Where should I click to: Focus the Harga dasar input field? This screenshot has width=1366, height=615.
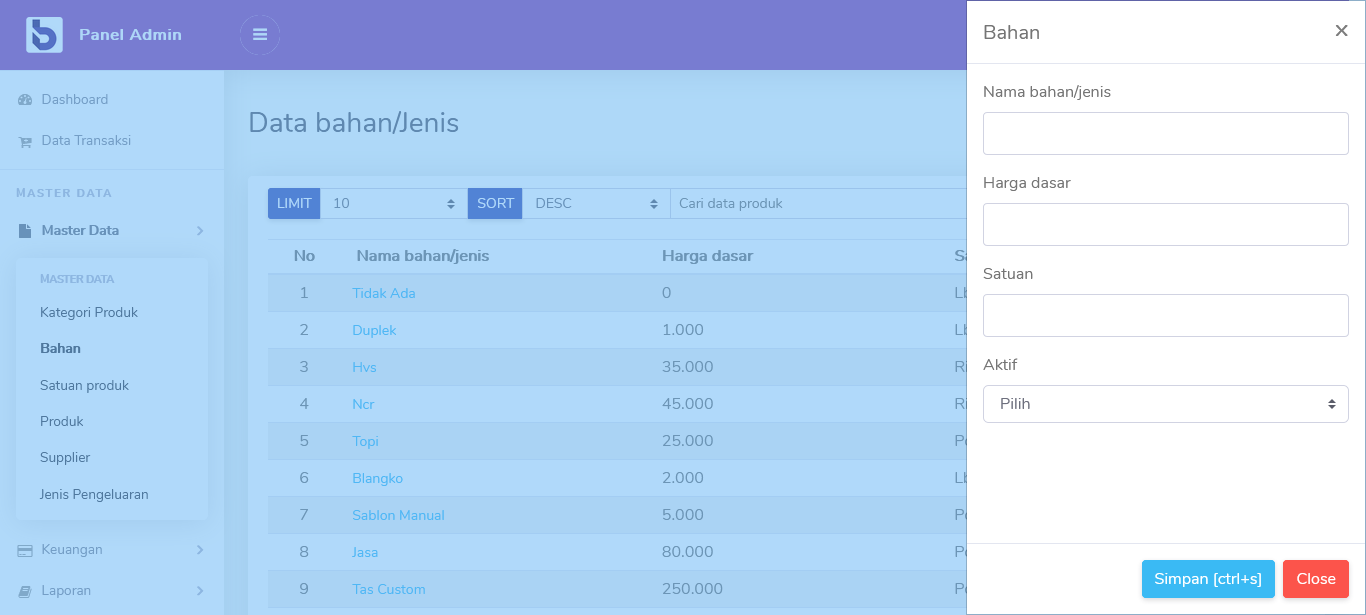1166,224
